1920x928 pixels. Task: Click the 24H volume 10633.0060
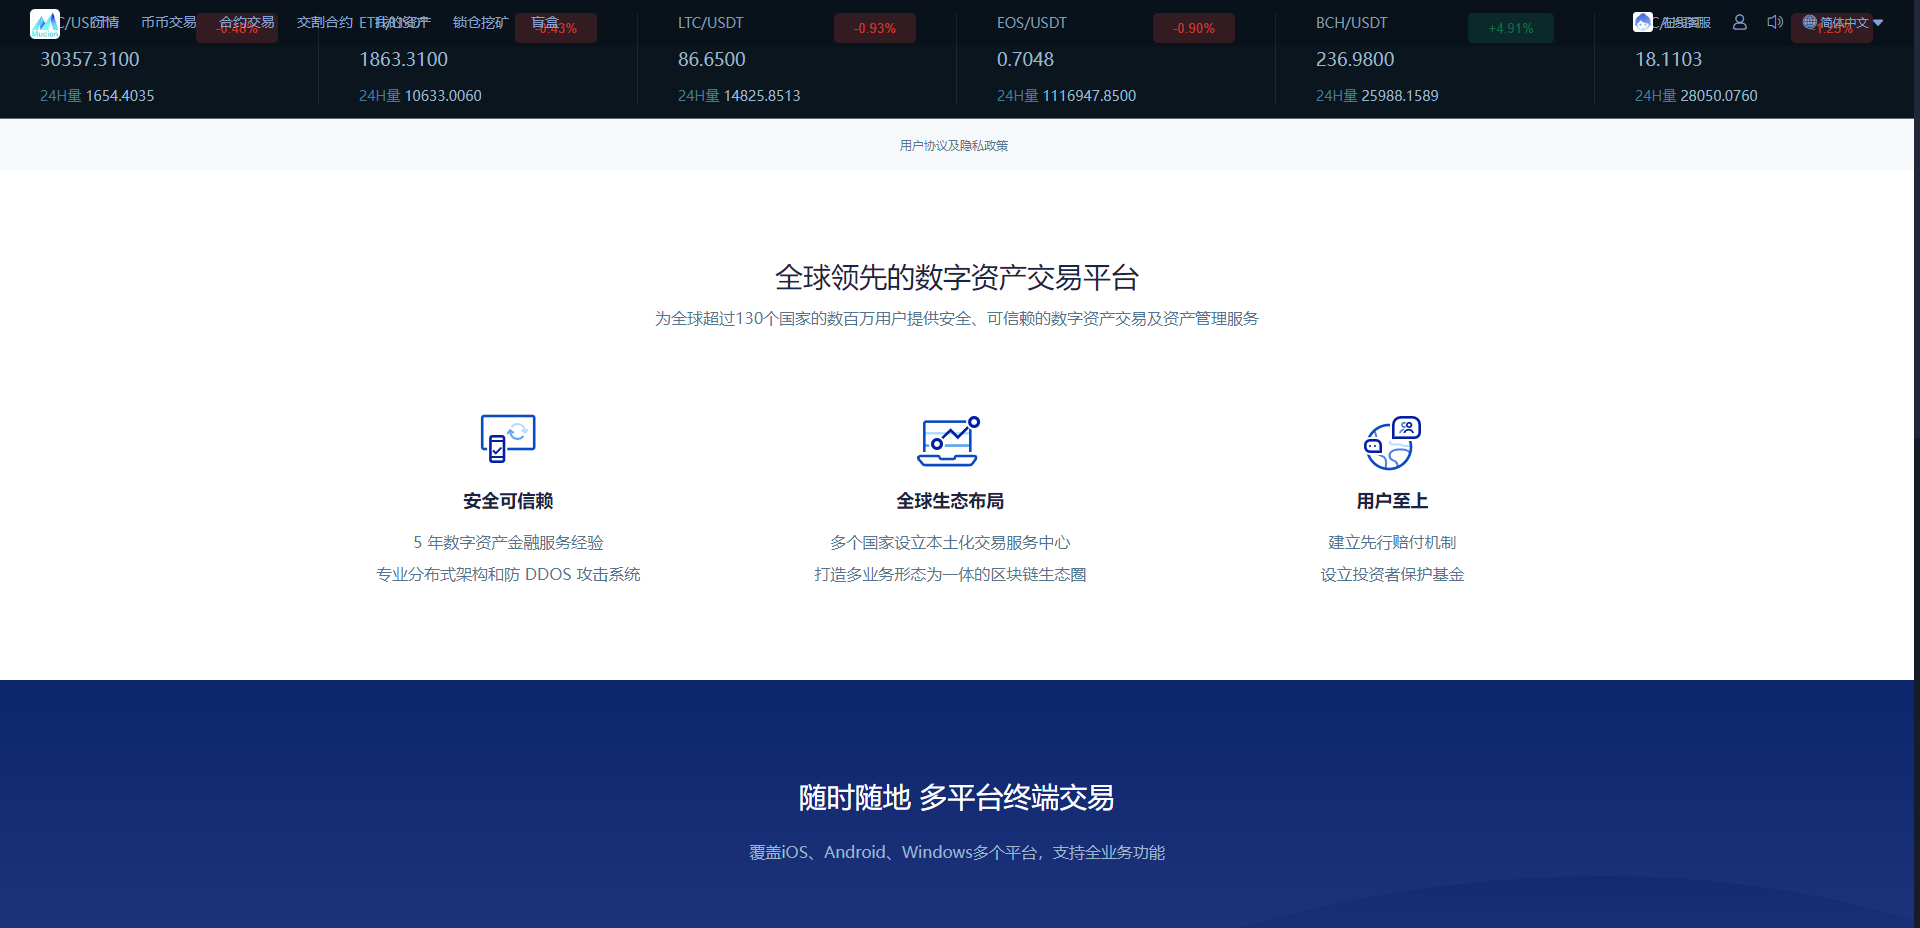(443, 96)
